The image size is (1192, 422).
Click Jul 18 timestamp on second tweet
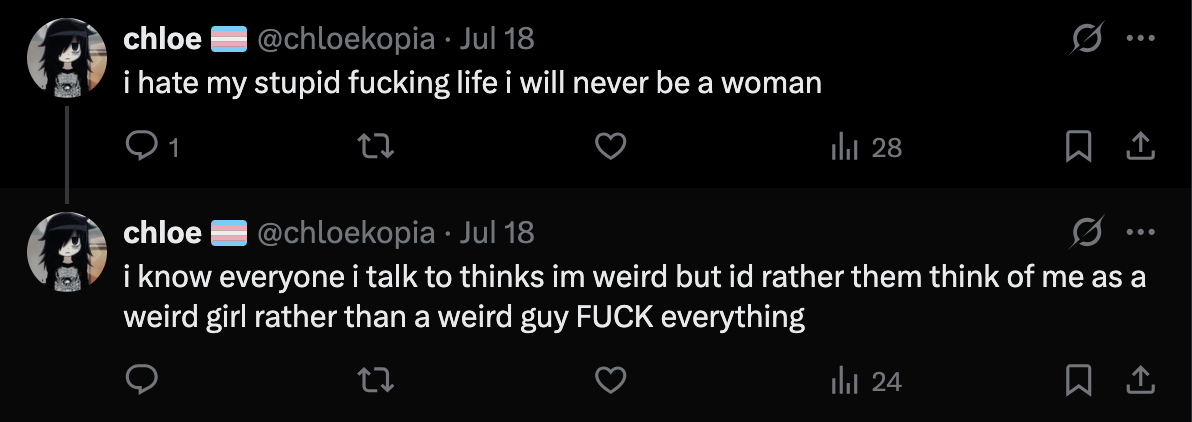pos(497,233)
